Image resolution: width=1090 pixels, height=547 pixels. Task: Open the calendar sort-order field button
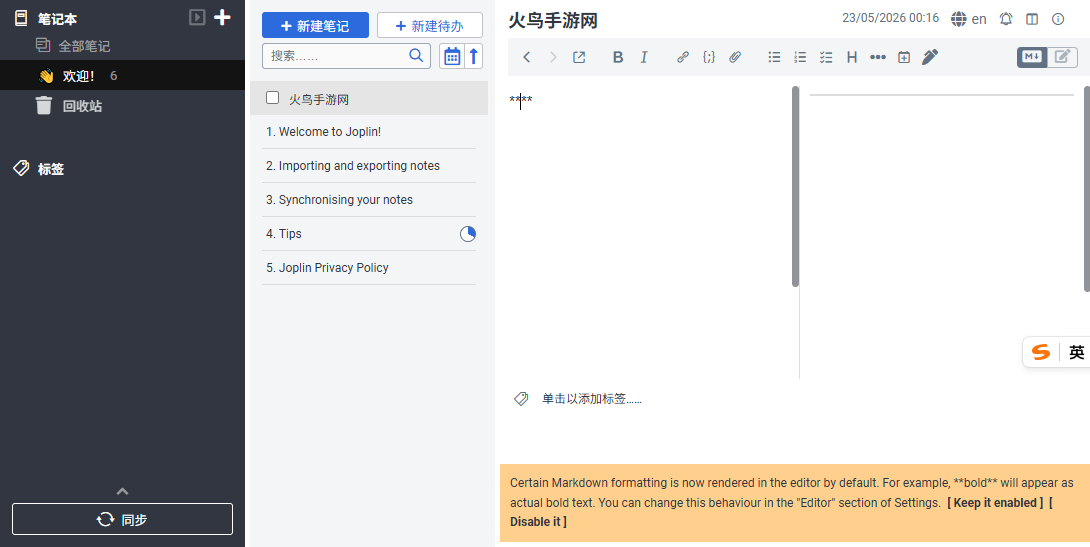coord(452,56)
